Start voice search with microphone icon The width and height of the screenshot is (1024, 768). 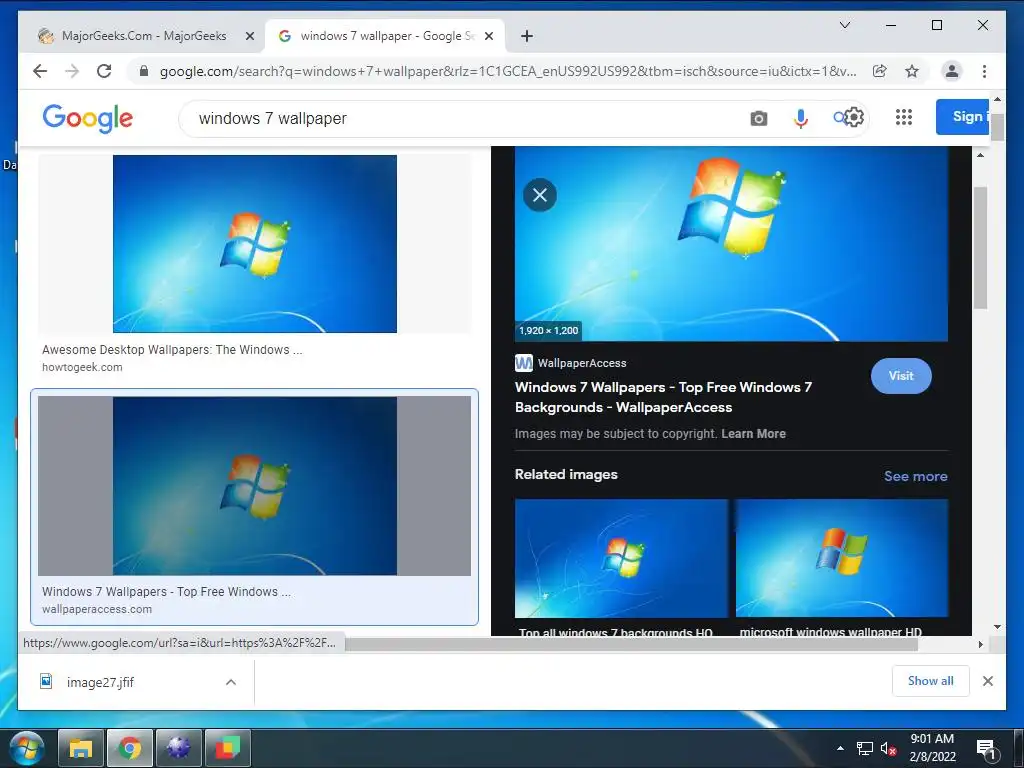pyautogui.click(x=801, y=118)
